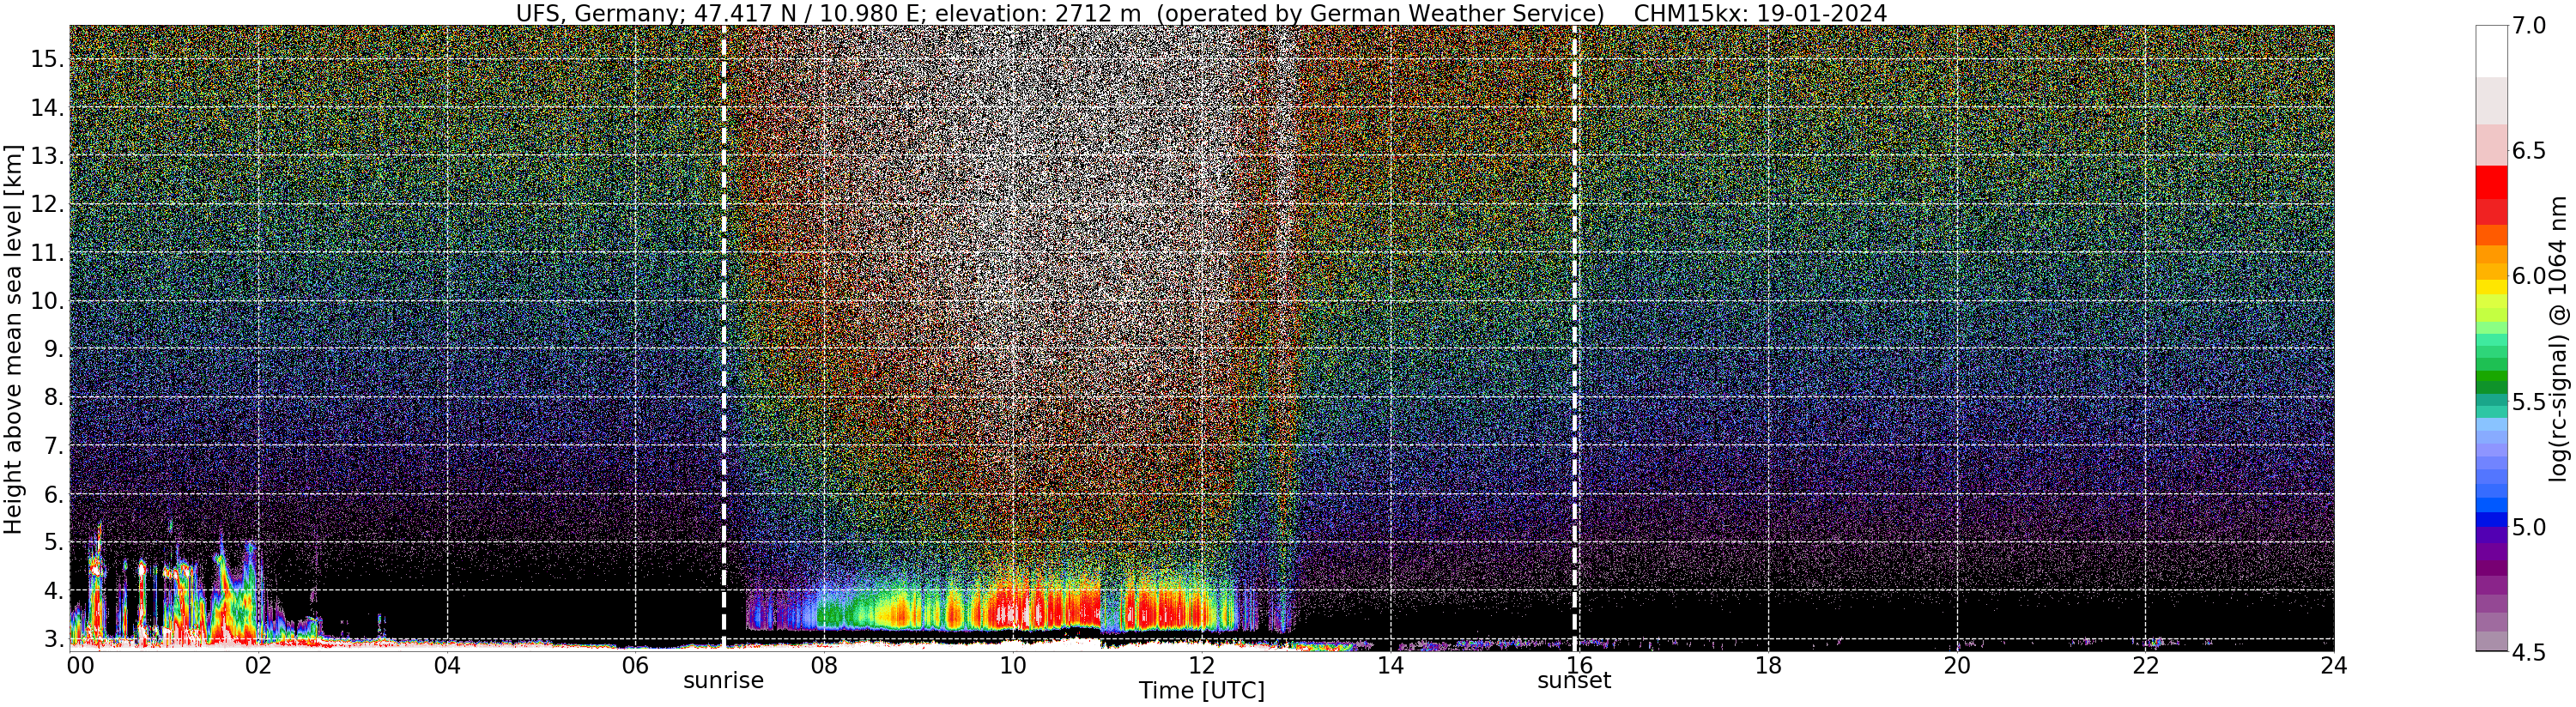Viewport: 2576px width, 707px height.
Task: Click the 12 tick on the time axis
Action: click(1201, 665)
